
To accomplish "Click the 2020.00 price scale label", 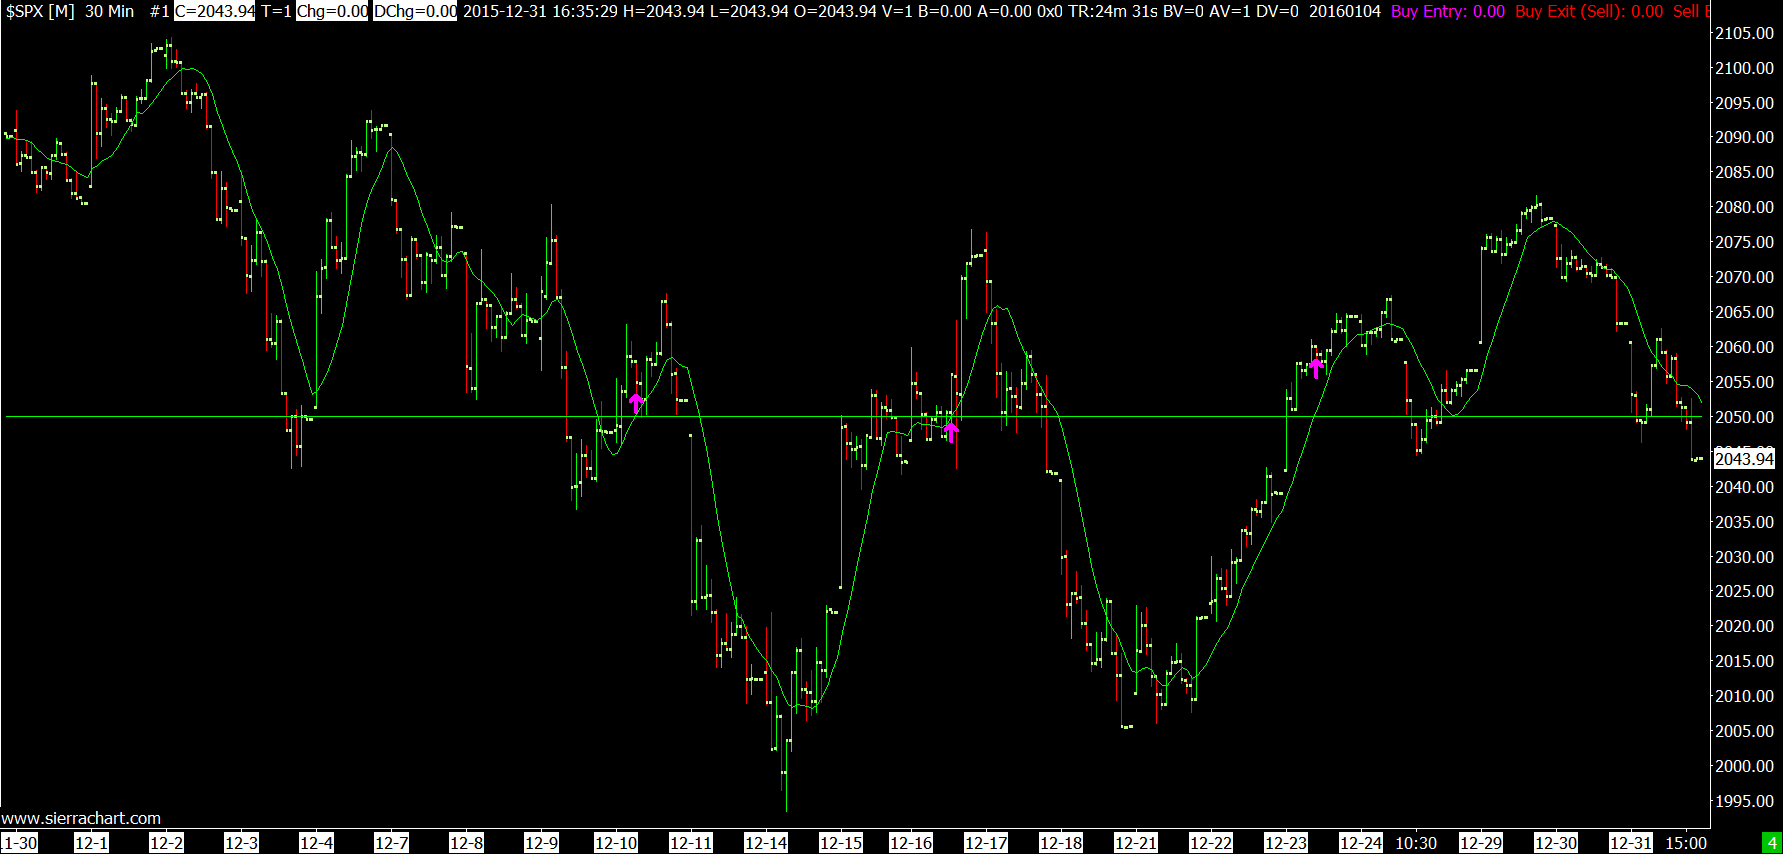I will (1744, 626).
